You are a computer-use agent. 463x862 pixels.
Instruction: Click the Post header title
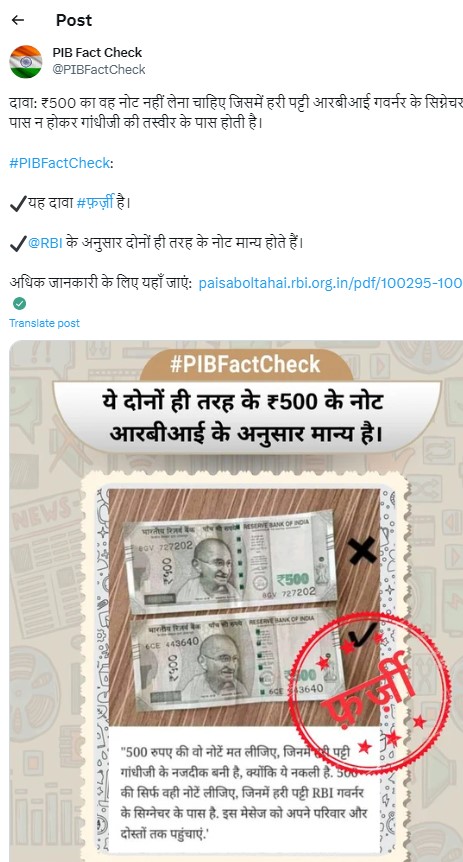pos(74,20)
